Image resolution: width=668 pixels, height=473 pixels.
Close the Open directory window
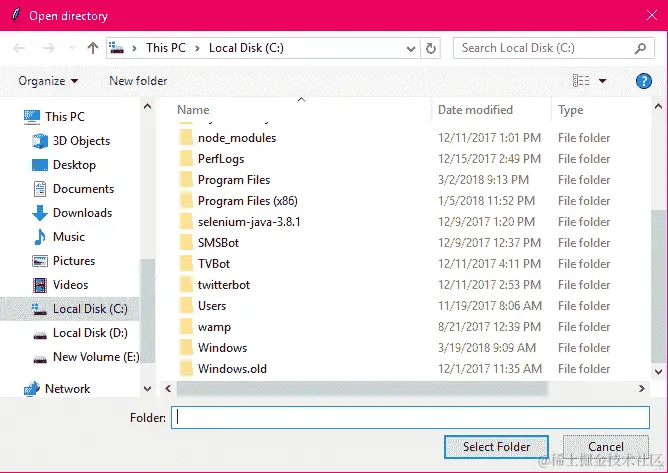point(652,15)
